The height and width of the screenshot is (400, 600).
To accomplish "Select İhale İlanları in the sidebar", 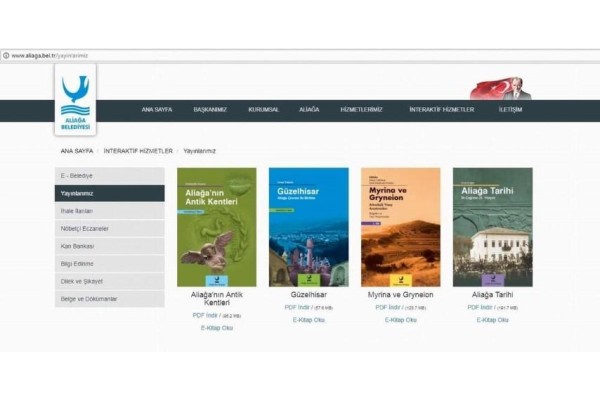I will point(109,211).
